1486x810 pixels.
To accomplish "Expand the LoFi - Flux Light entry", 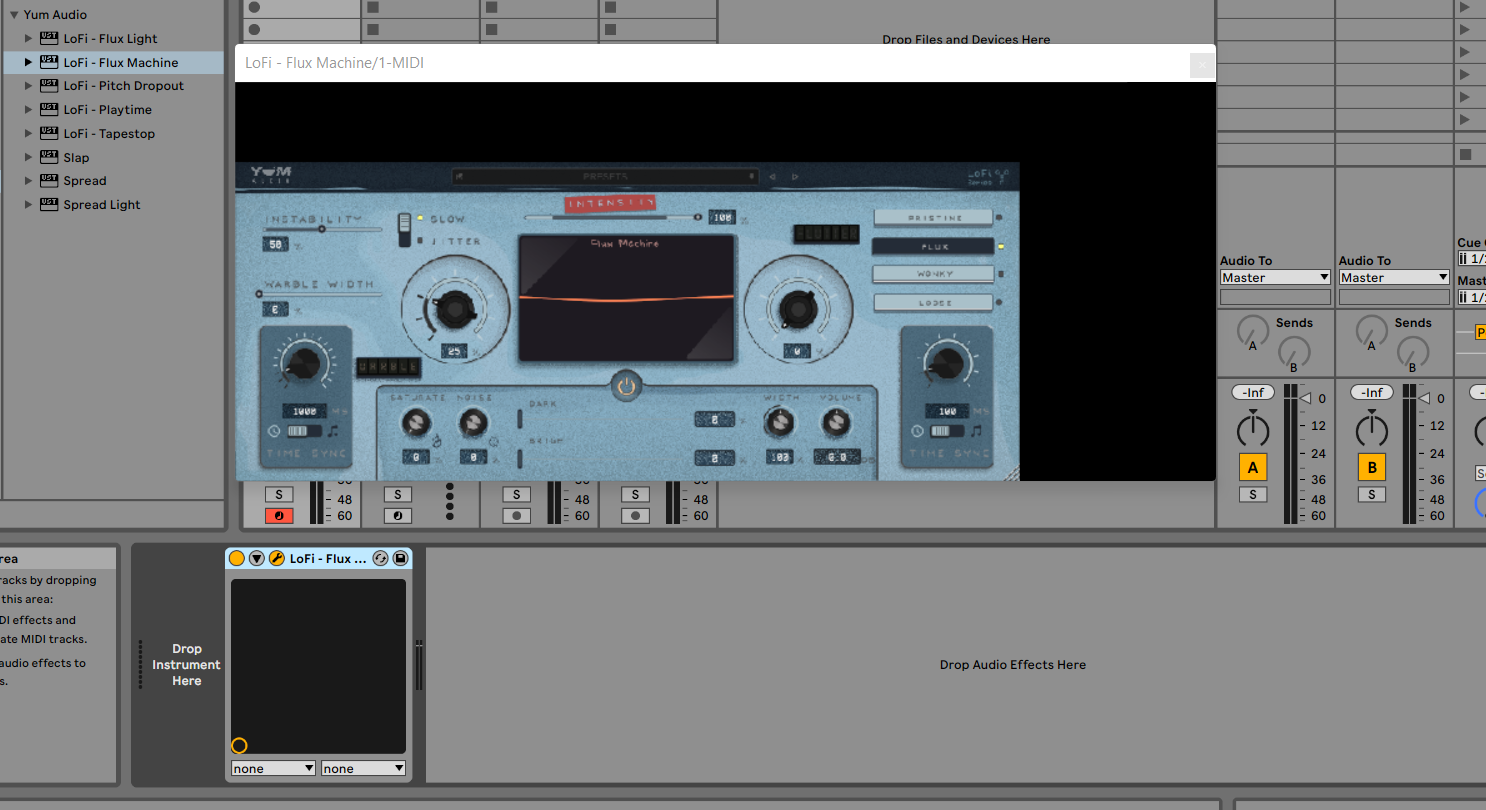I will pos(29,39).
